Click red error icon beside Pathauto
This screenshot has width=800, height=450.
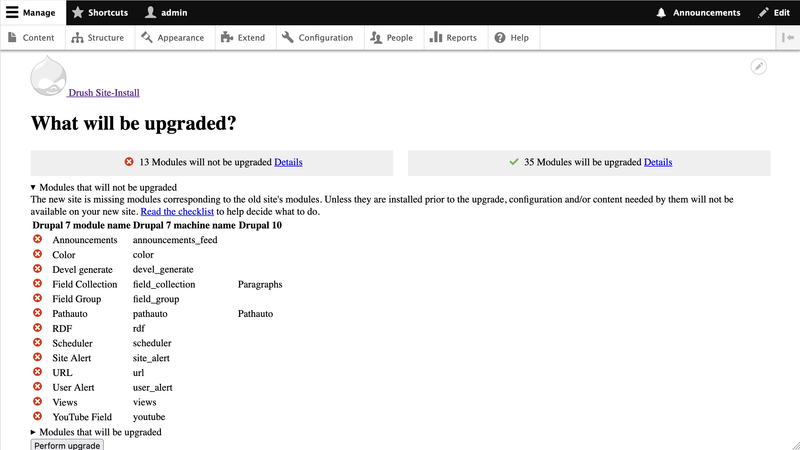[x=38, y=313]
